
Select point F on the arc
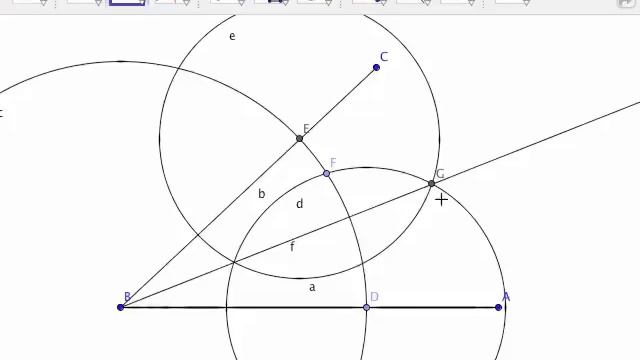click(x=326, y=173)
